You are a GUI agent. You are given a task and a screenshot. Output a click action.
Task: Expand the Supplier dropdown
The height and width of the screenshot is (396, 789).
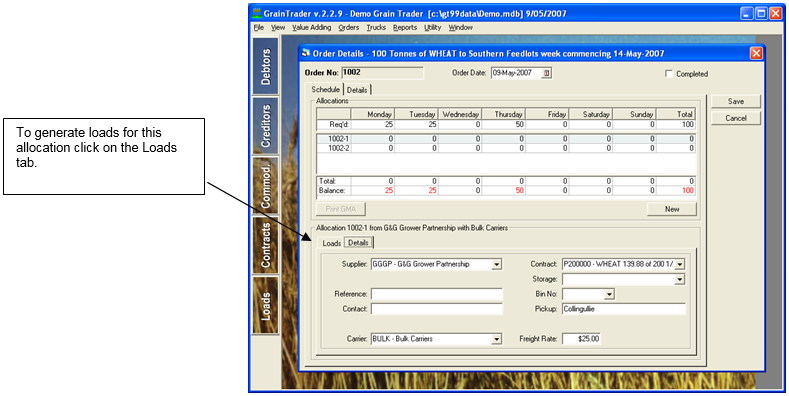pyautogui.click(x=497, y=264)
